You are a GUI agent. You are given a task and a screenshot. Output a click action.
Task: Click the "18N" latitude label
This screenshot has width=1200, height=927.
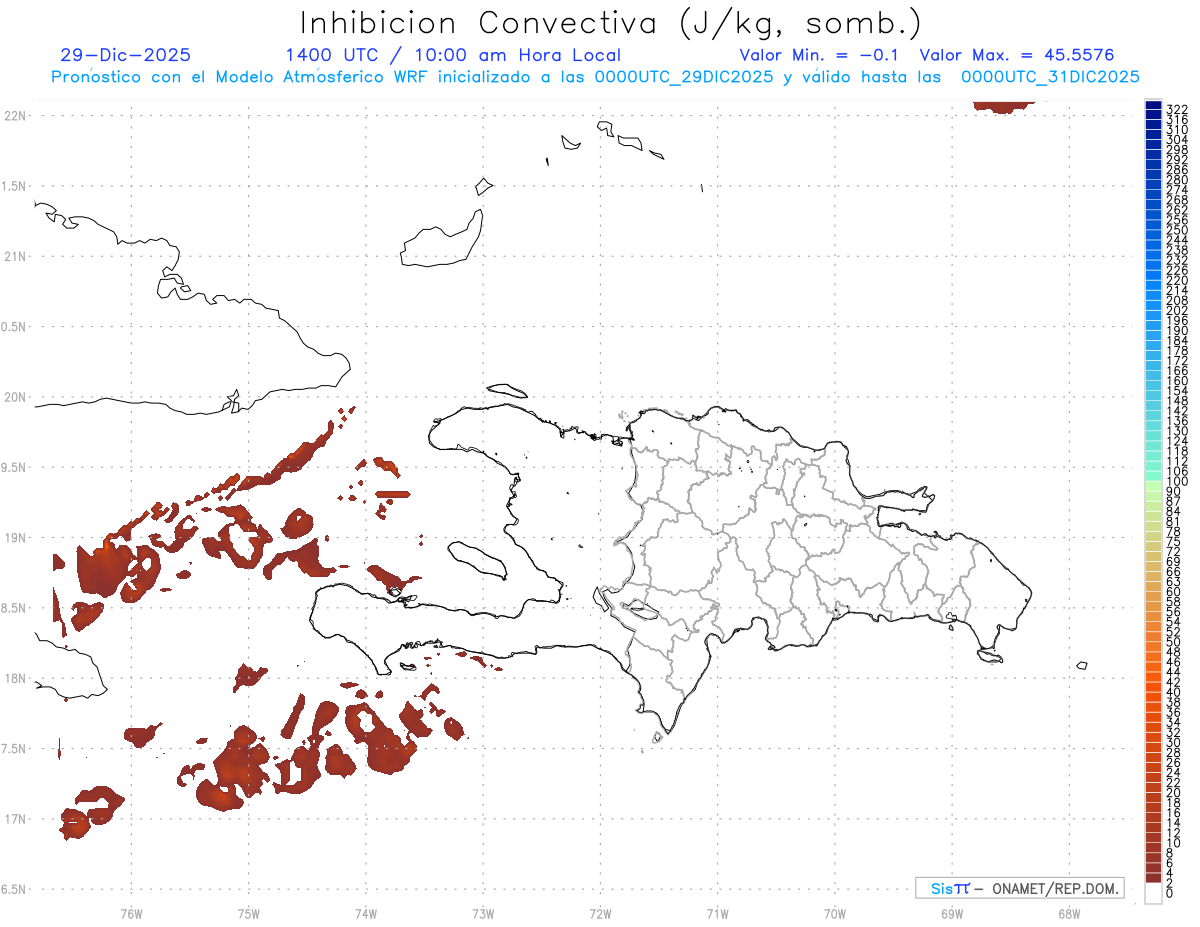[x=15, y=678]
